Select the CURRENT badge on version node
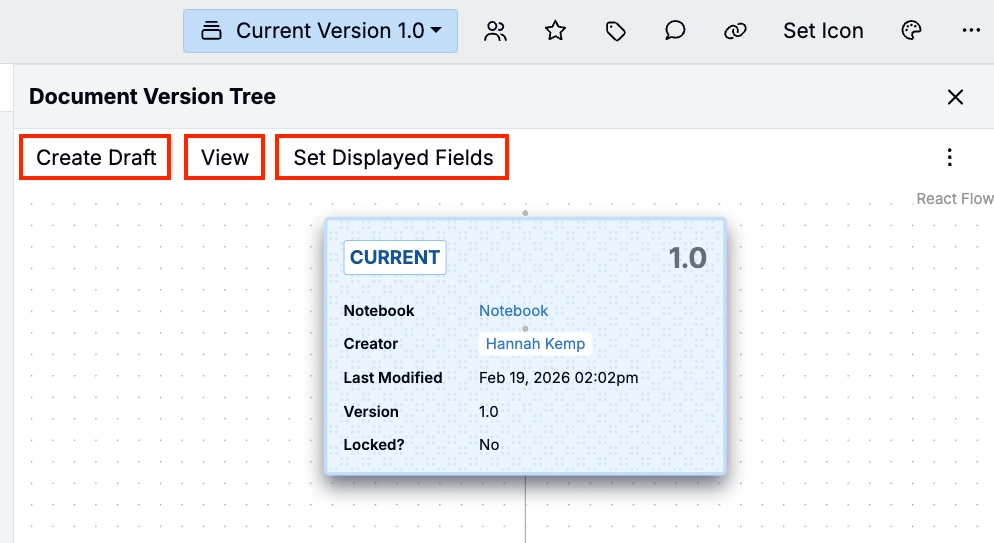This screenshot has width=994, height=543. click(x=395, y=257)
